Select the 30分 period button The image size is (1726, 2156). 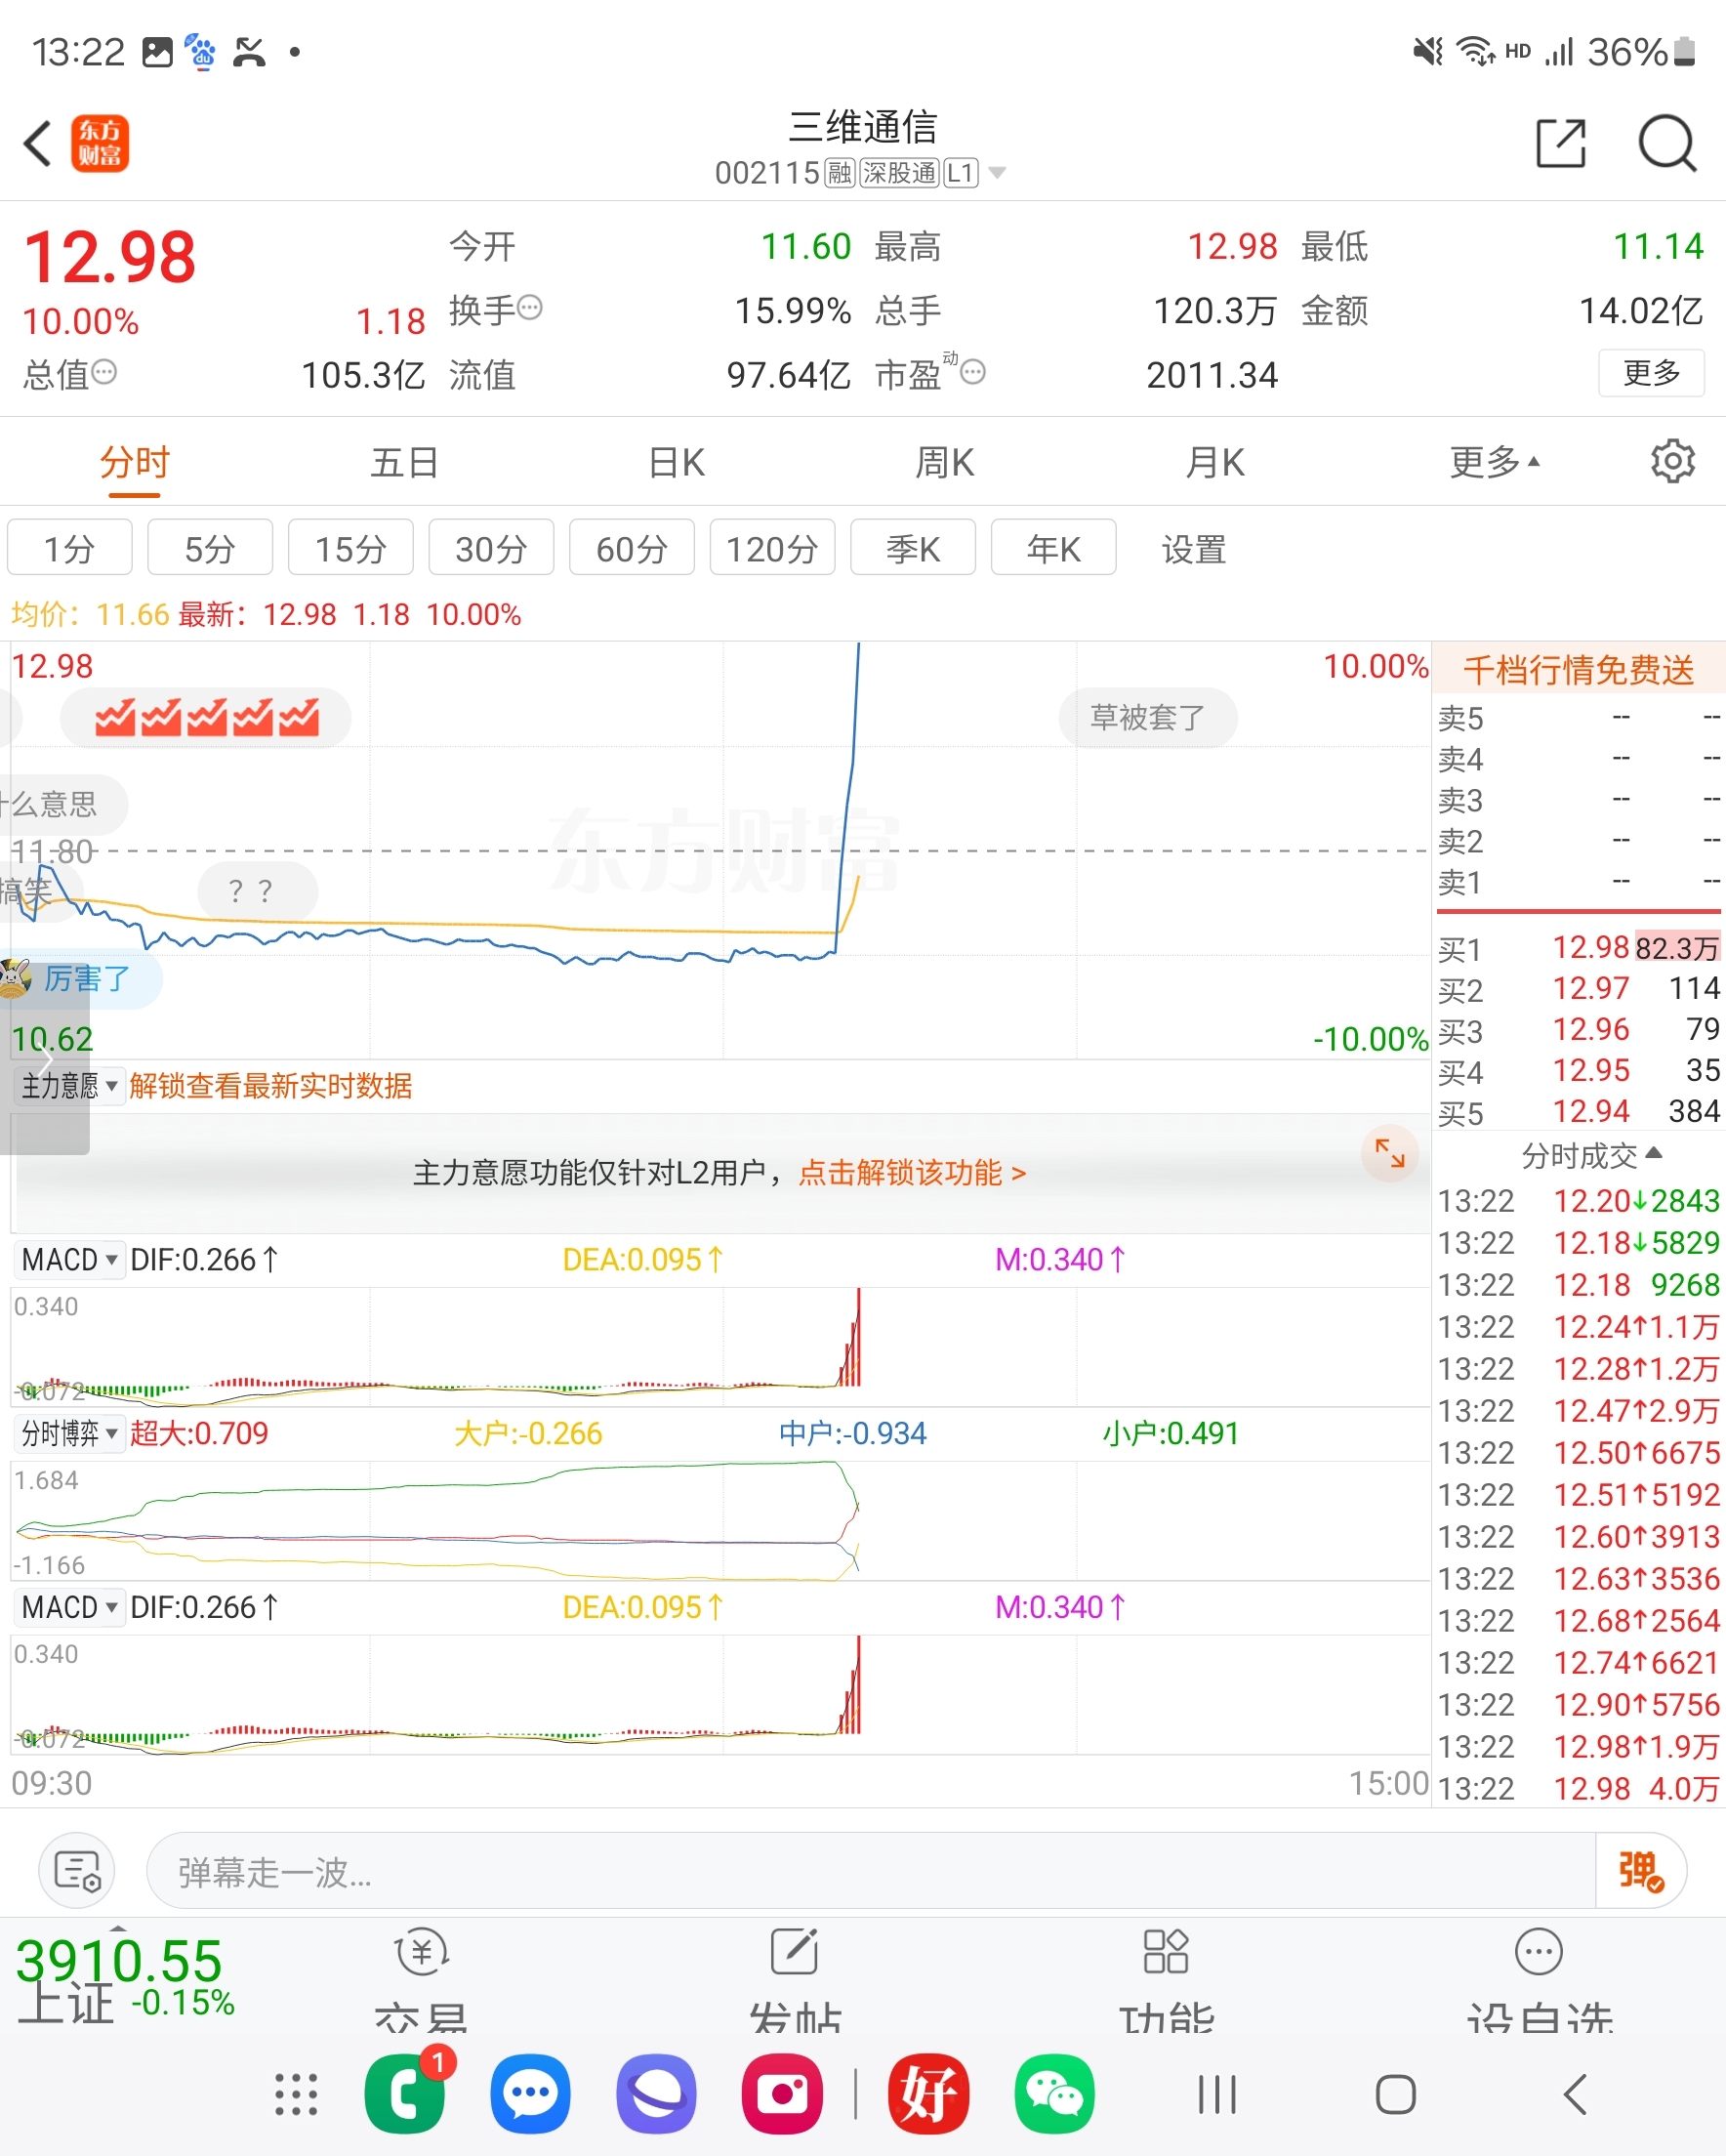pyautogui.click(x=491, y=548)
